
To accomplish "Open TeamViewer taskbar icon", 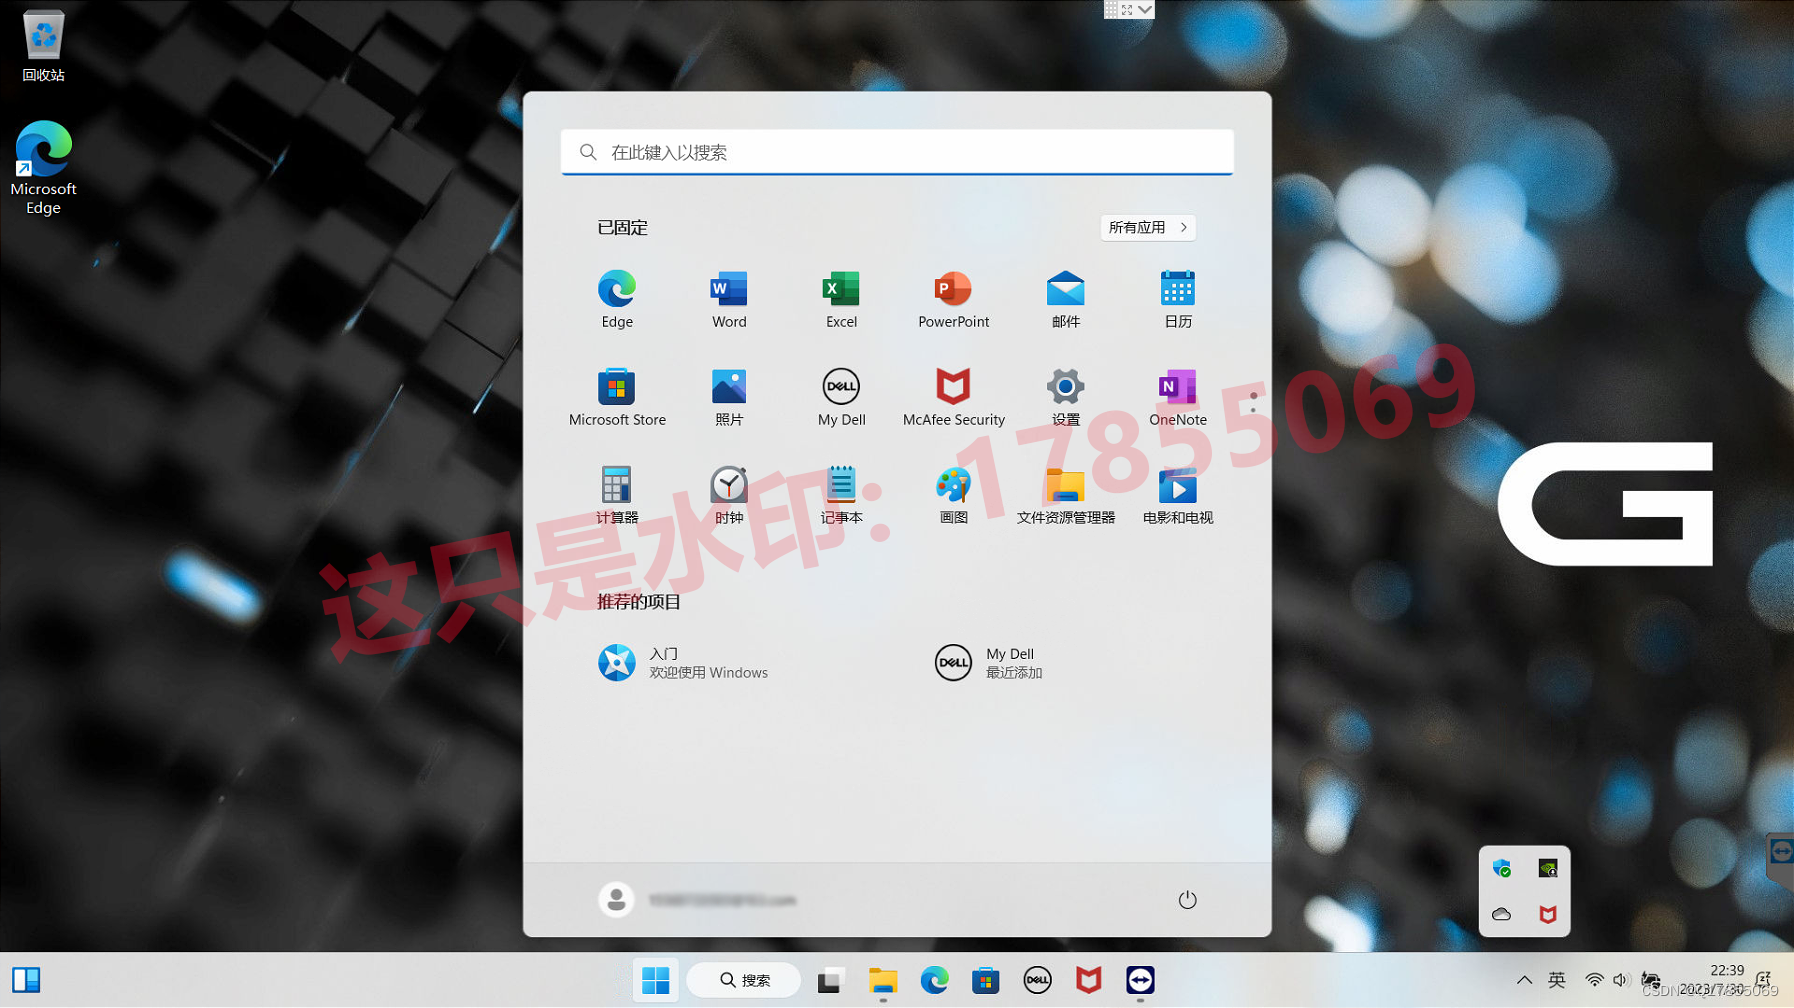I will (1140, 980).
